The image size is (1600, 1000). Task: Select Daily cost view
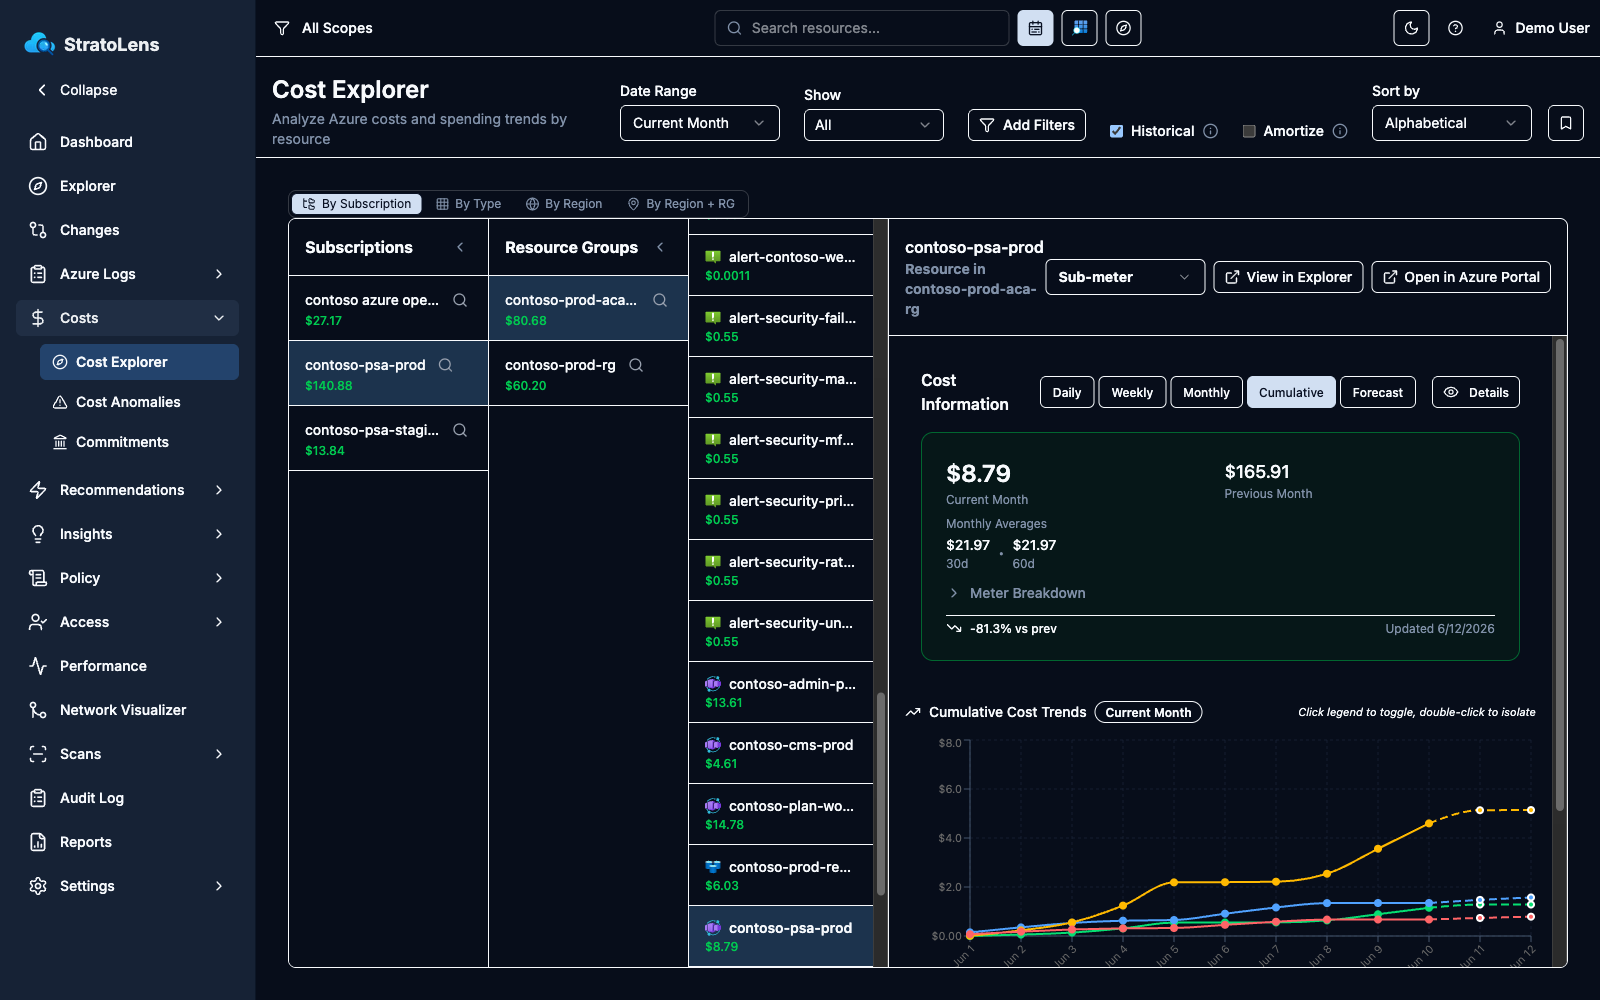(x=1067, y=392)
